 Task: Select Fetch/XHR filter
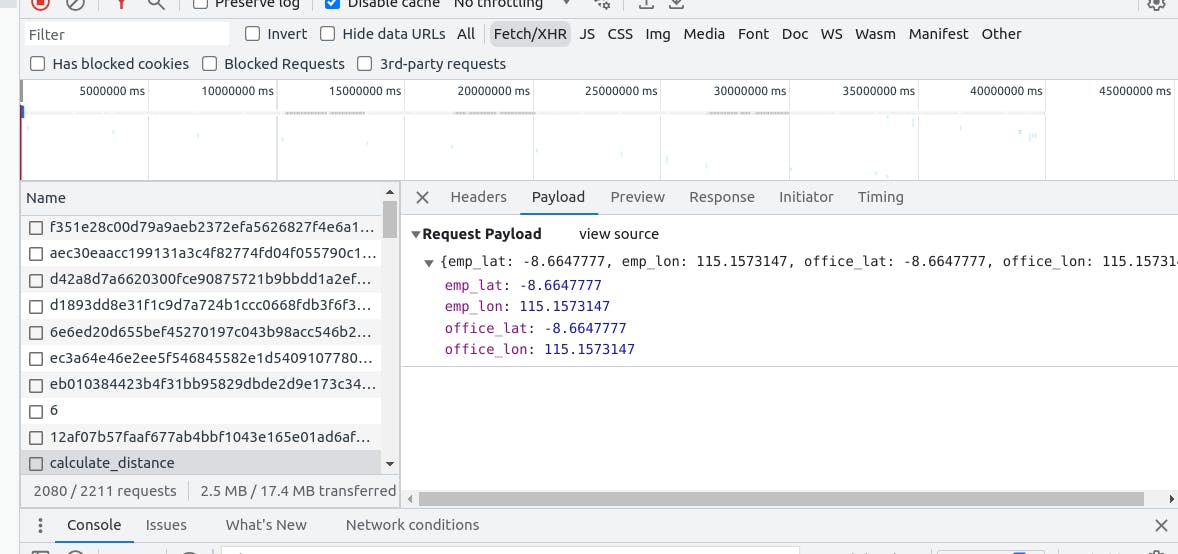coord(530,34)
